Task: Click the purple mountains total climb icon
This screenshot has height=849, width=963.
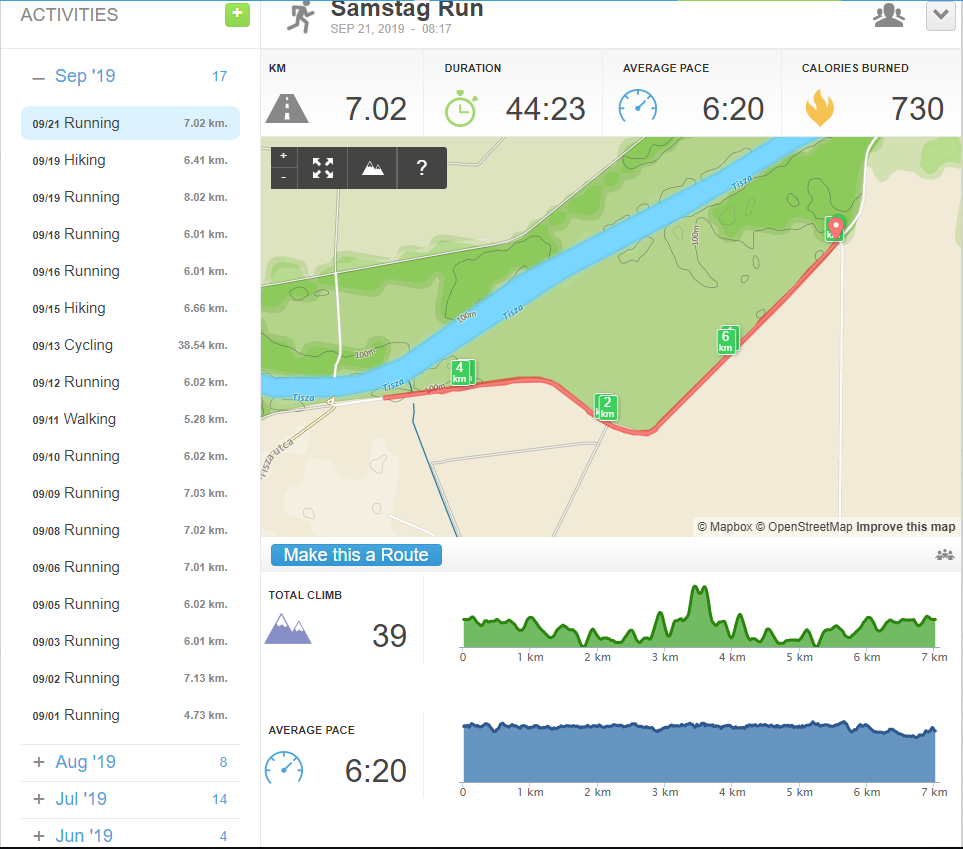Action: pyautogui.click(x=288, y=628)
